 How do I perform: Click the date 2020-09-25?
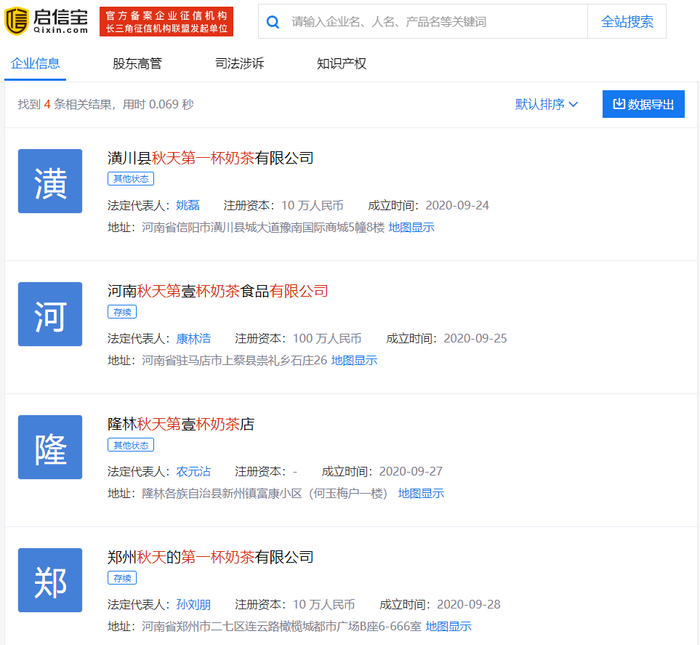(475, 338)
